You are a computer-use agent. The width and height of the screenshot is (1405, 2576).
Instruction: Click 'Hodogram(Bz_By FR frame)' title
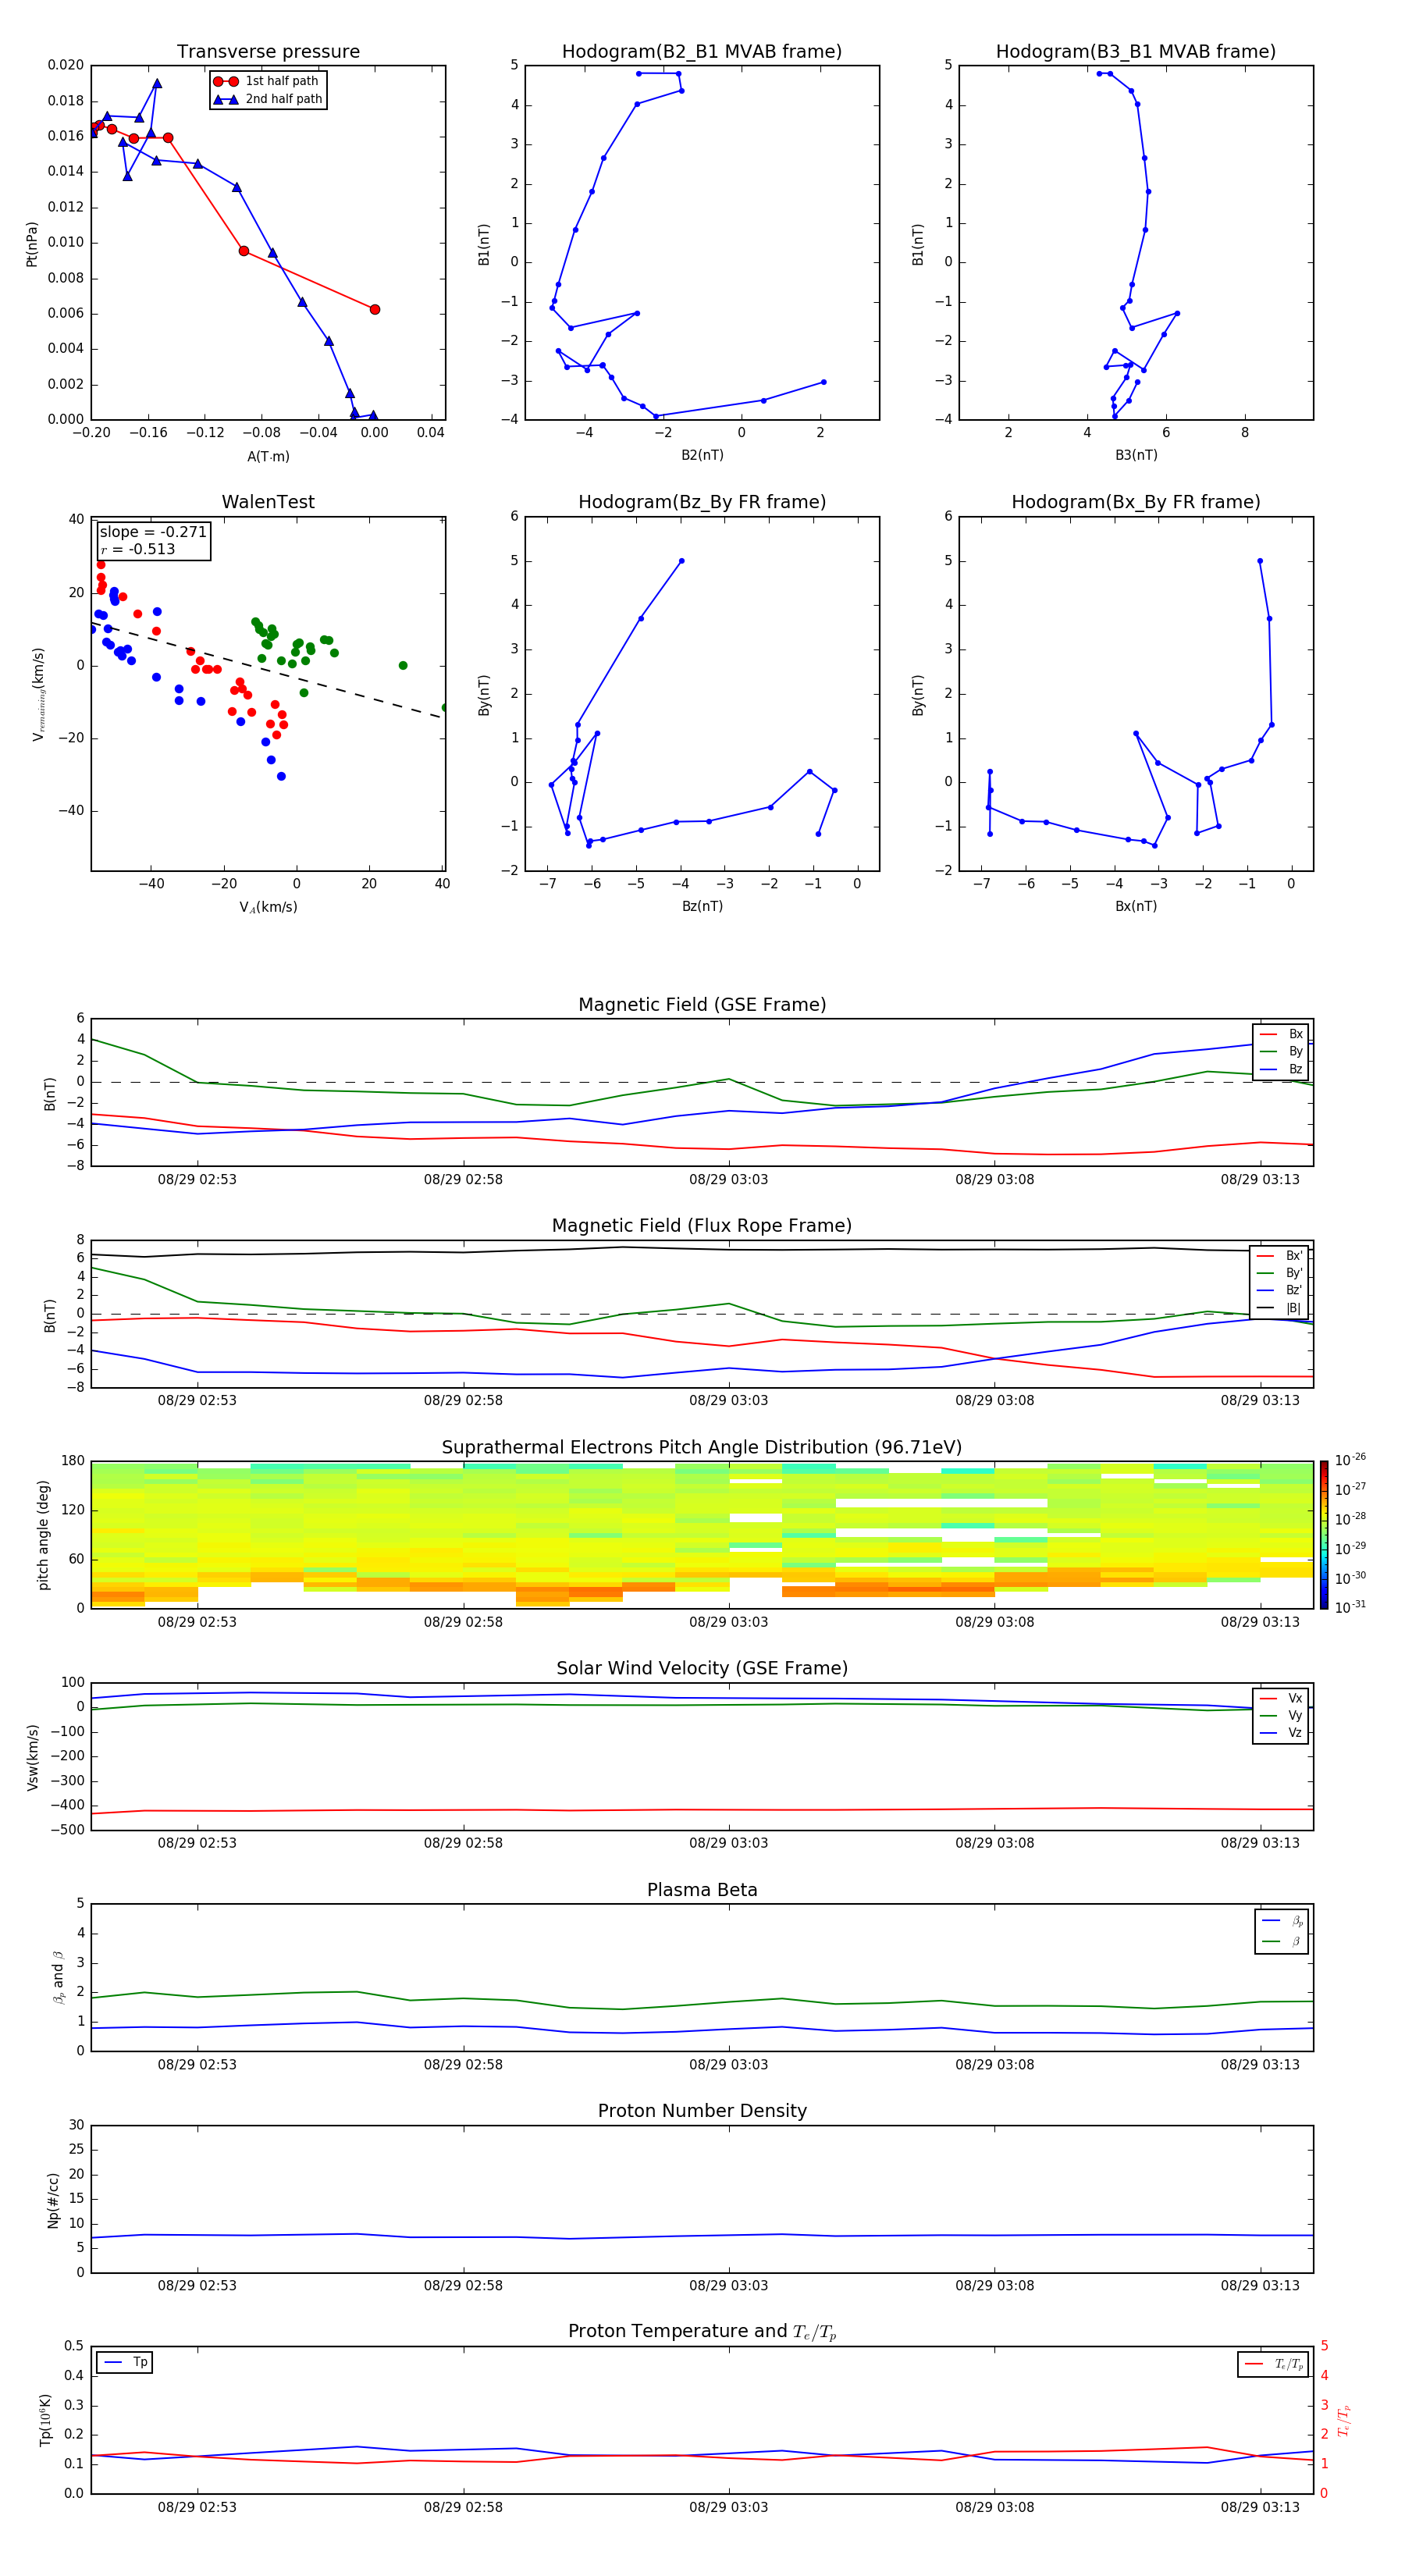click(x=702, y=502)
